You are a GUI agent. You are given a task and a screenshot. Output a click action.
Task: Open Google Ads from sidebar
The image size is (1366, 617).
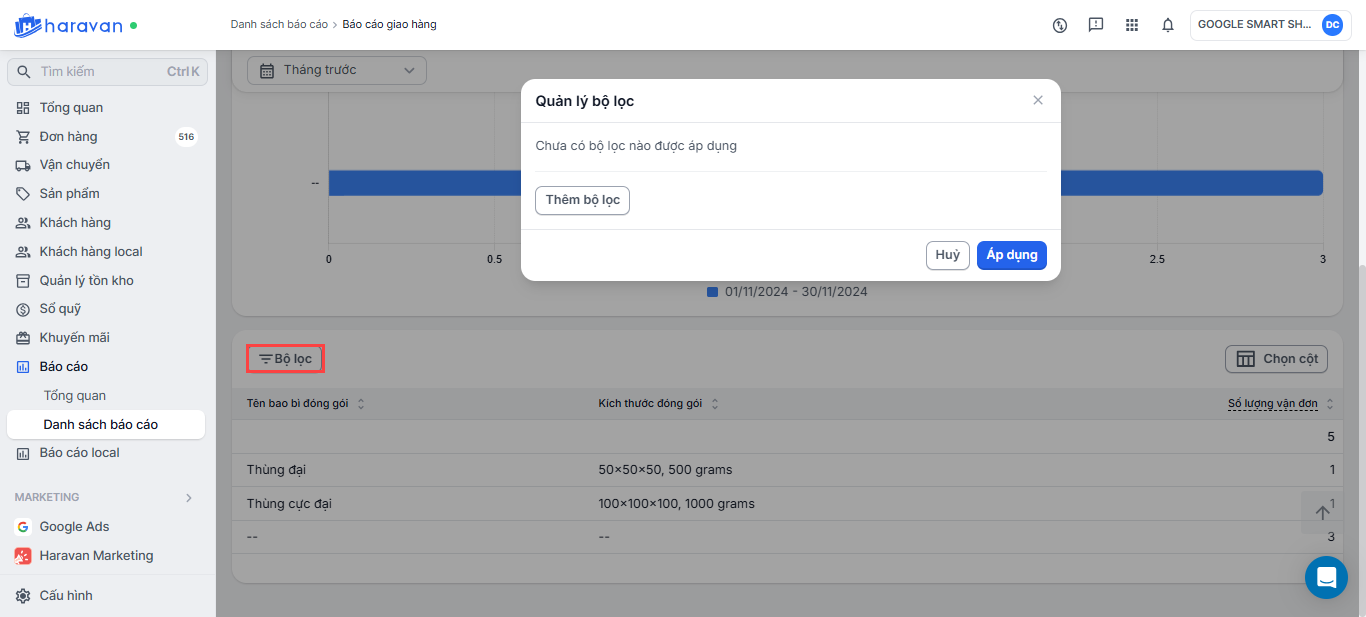pos(74,527)
